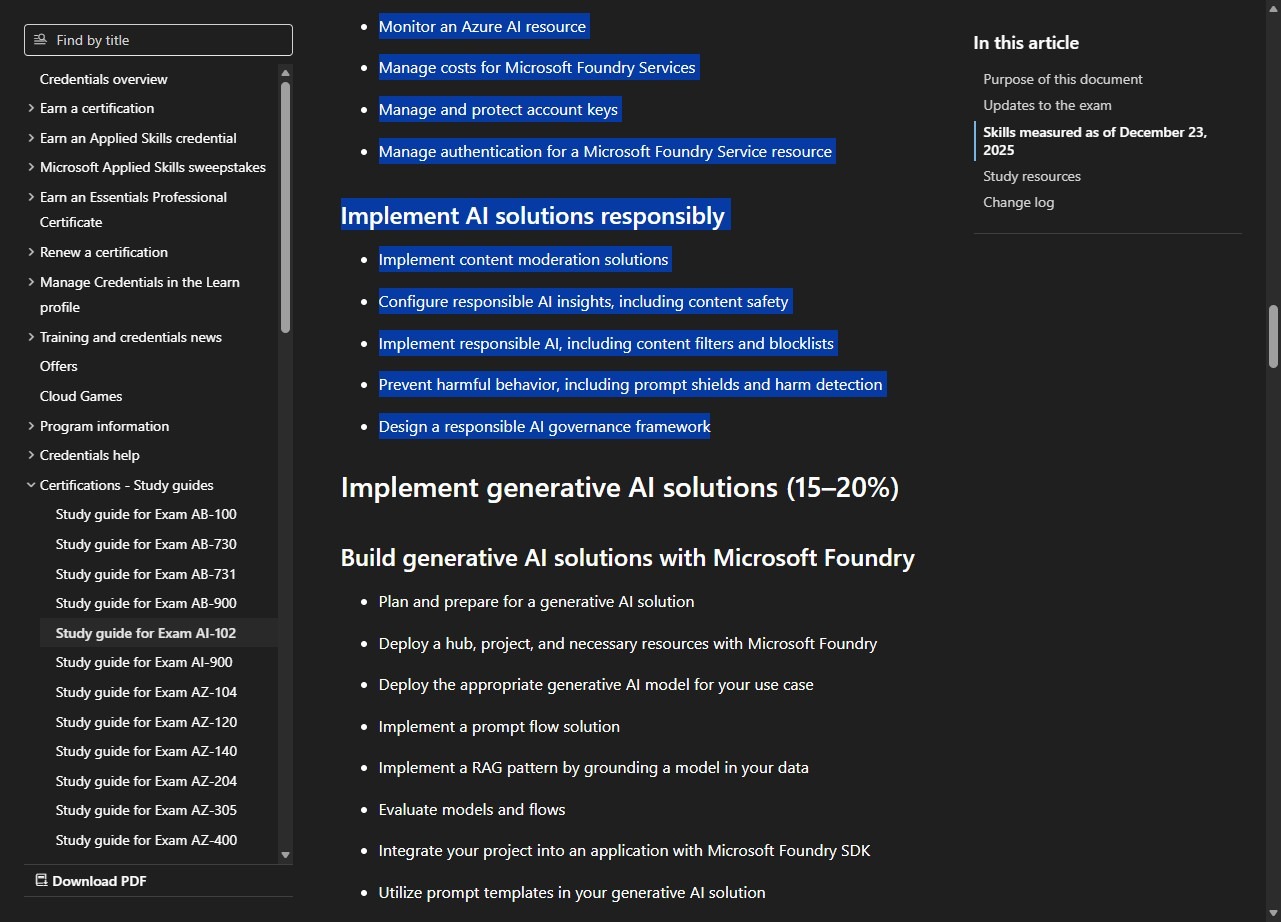Open Study guide for Exam AZ-305
The width and height of the screenshot is (1281, 922).
(146, 810)
